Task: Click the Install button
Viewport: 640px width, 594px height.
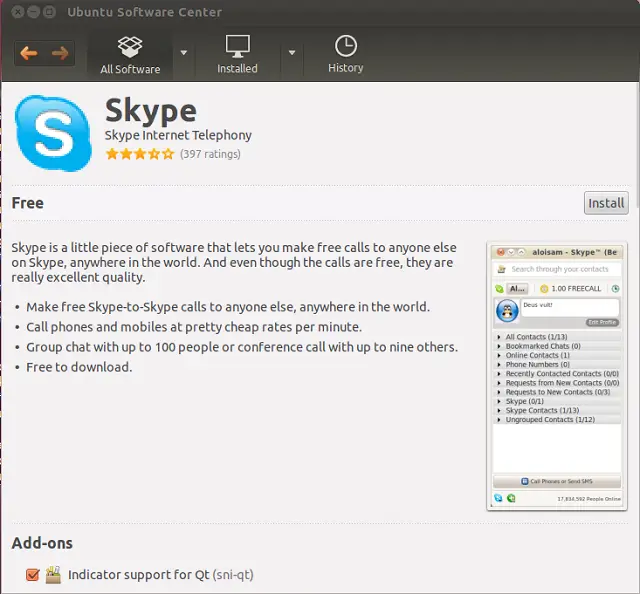Action: click(x=606, y=203)
